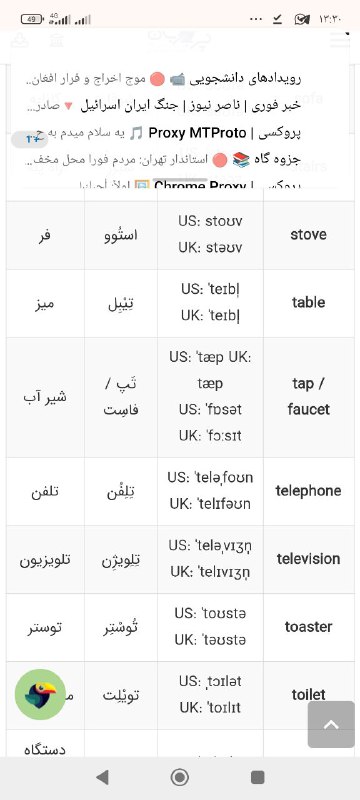Viewport: 360px width, 800px height.
Task: Open the Proxy MTProto notification message
Action: point(163,133)
